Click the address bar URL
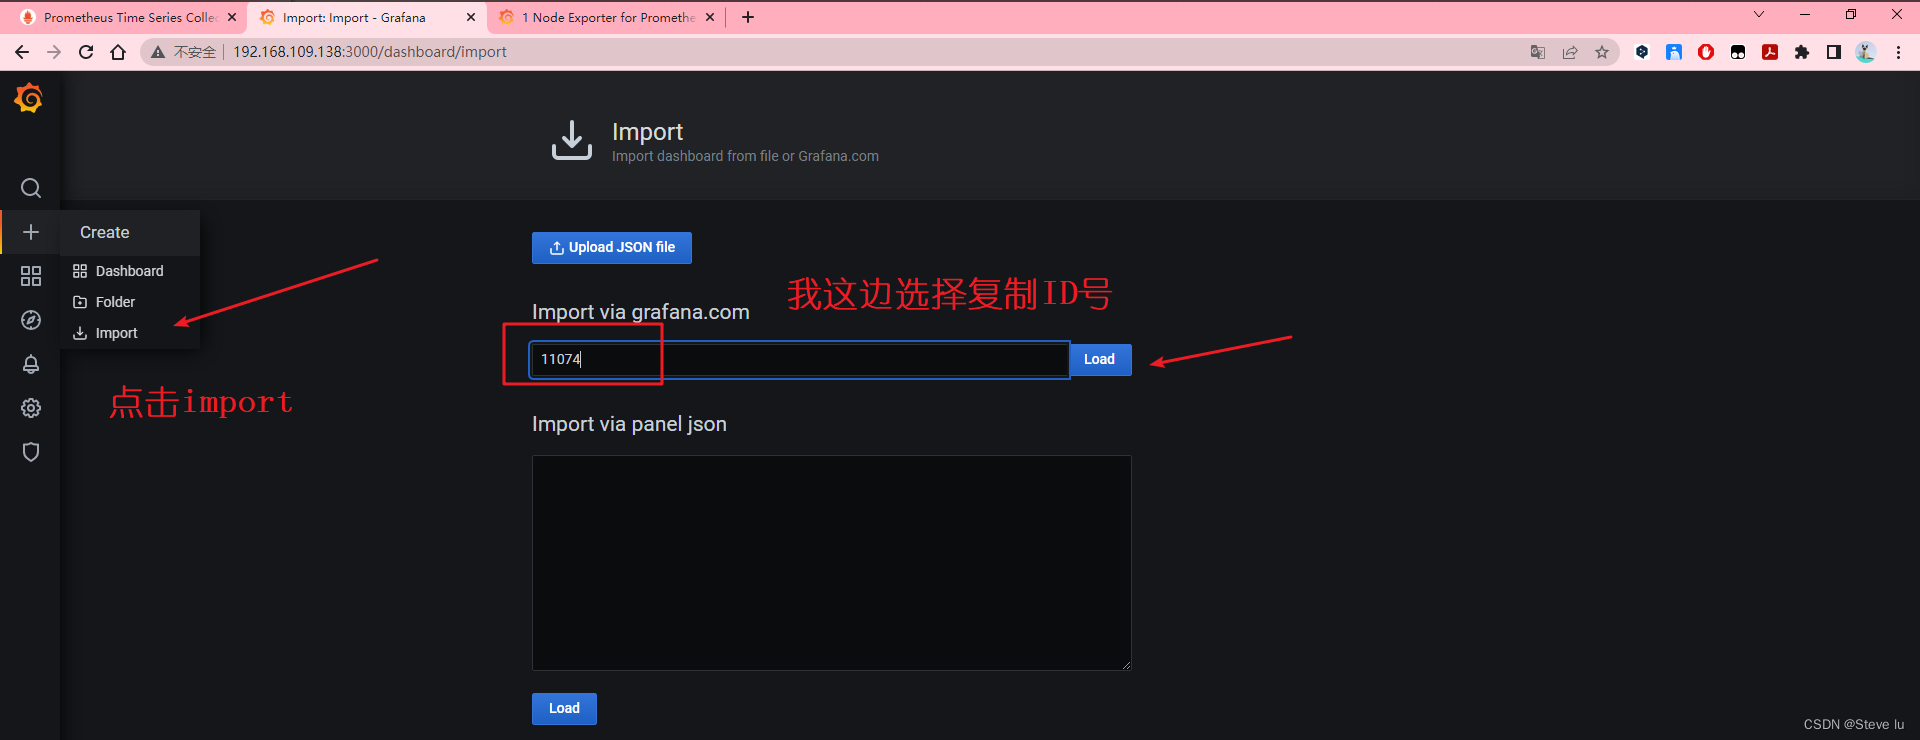 pos(370,52)
